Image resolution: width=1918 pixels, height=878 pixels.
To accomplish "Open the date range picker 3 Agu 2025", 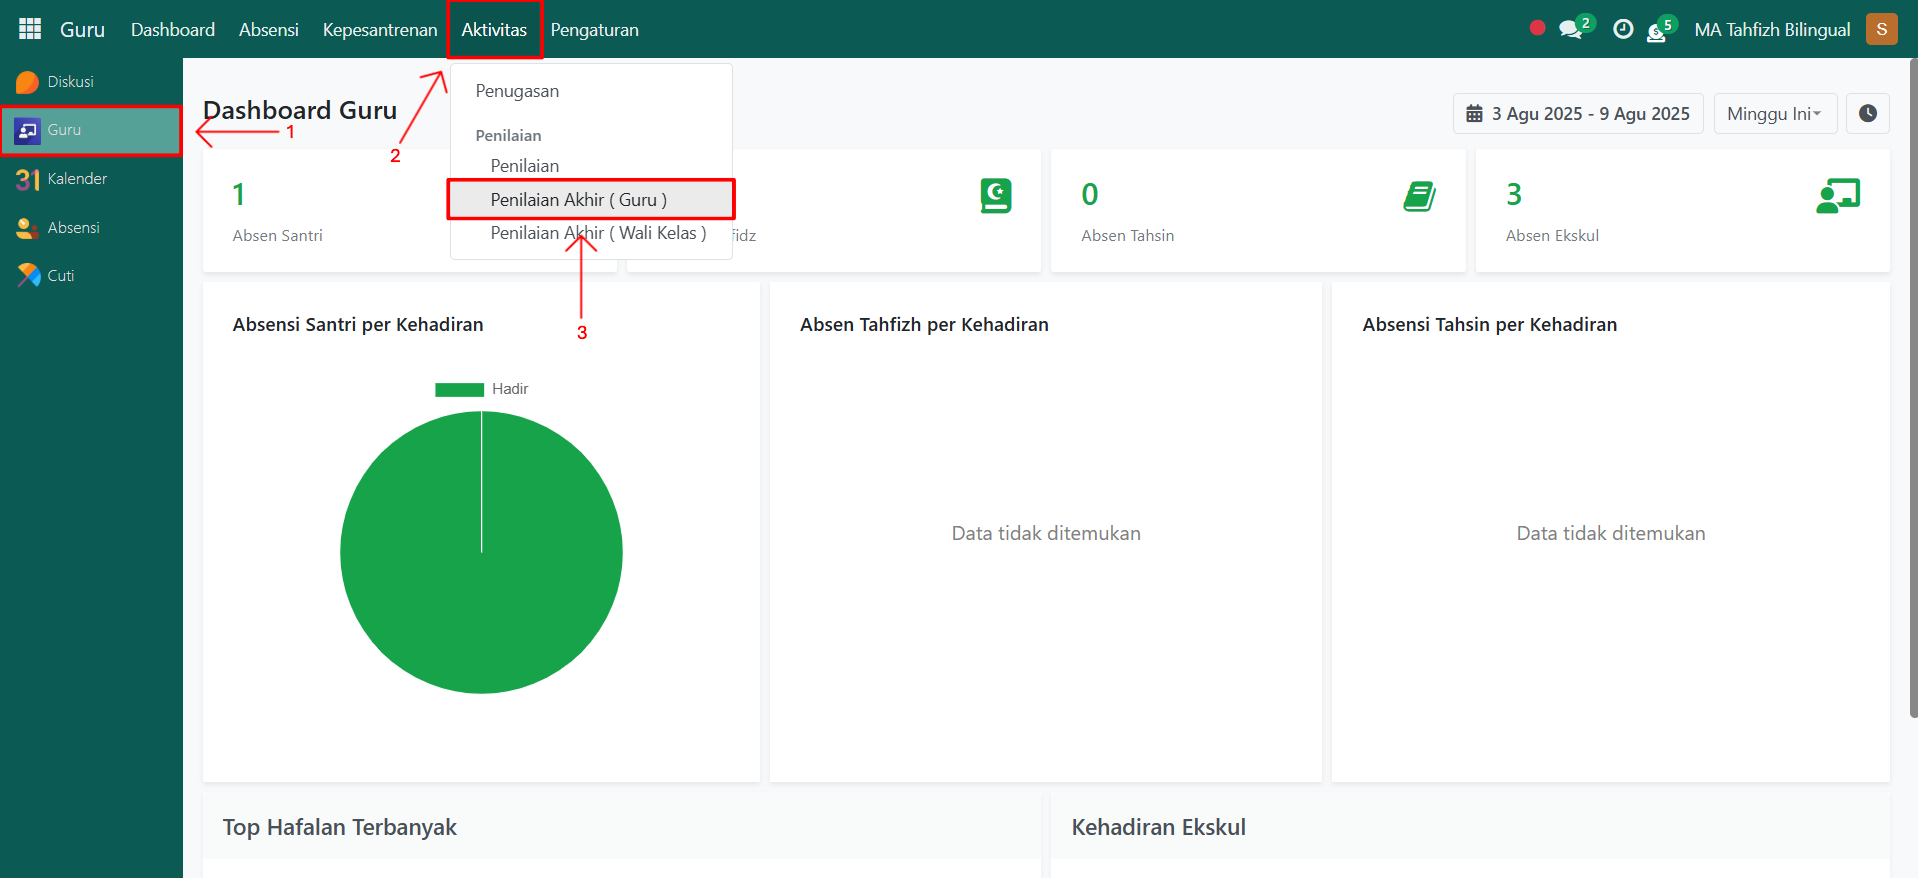I will click(x=1577, y=114).
